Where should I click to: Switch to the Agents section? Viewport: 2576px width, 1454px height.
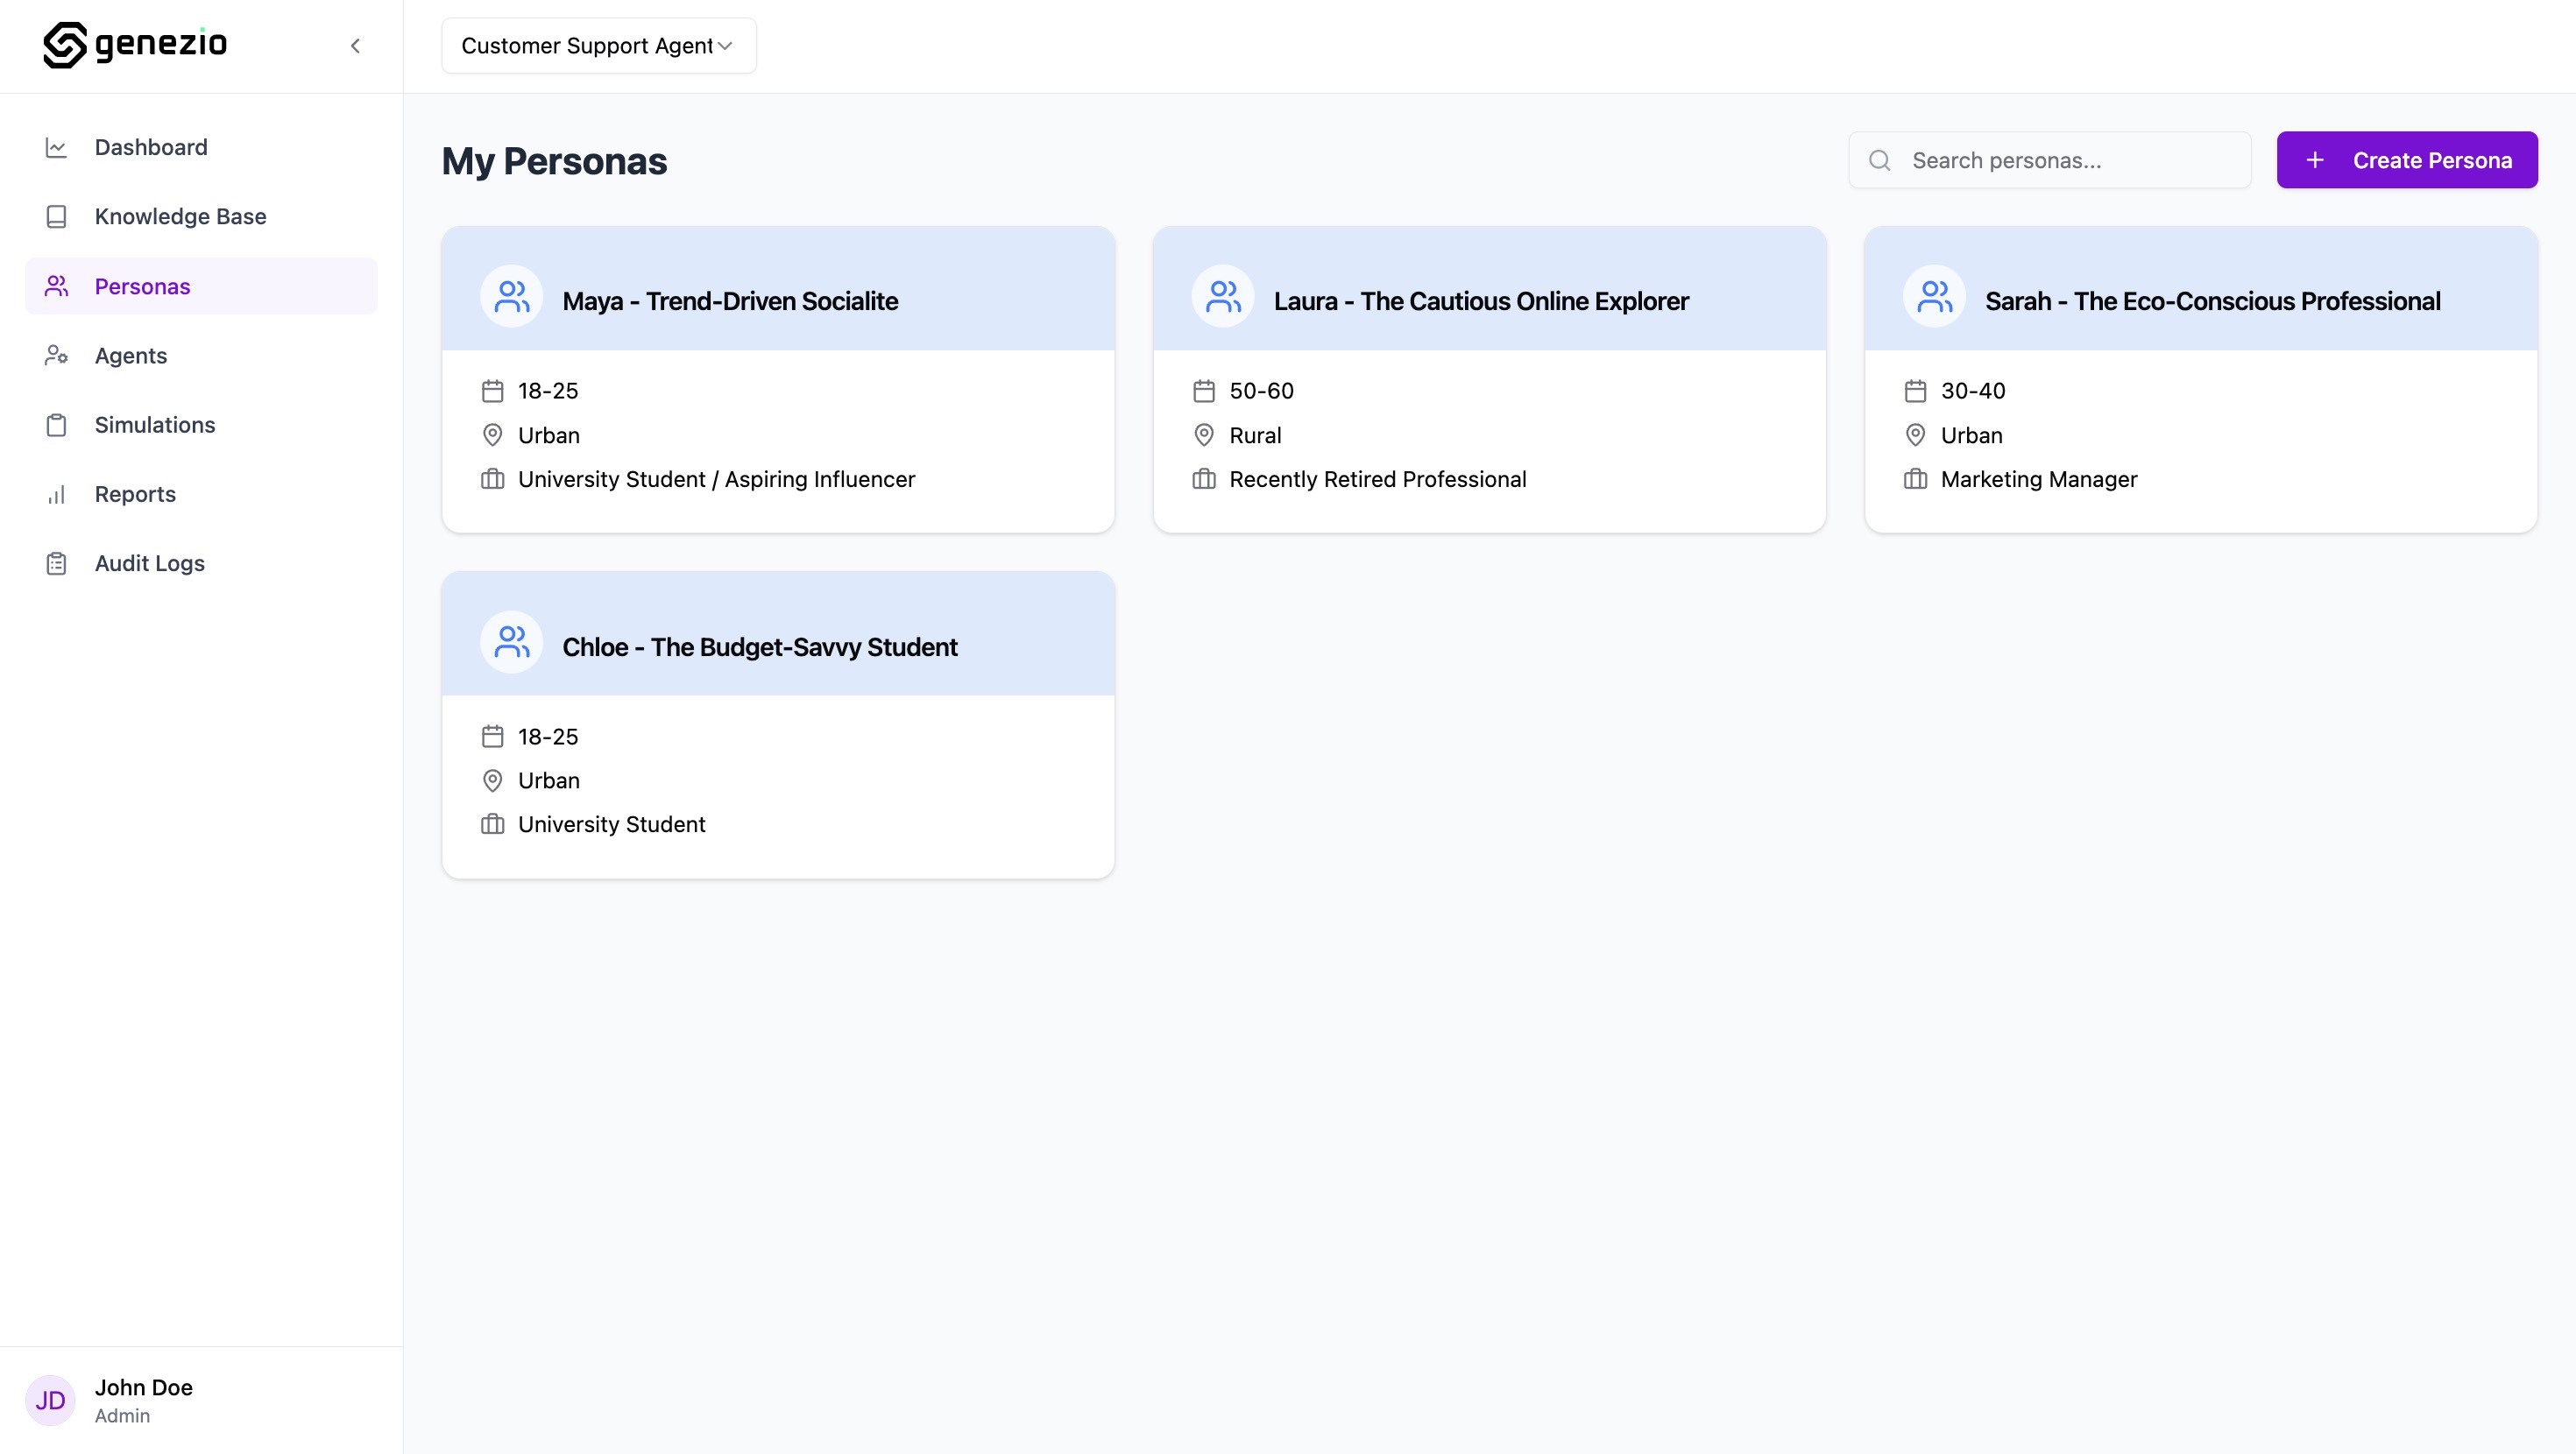coord(130,355)
